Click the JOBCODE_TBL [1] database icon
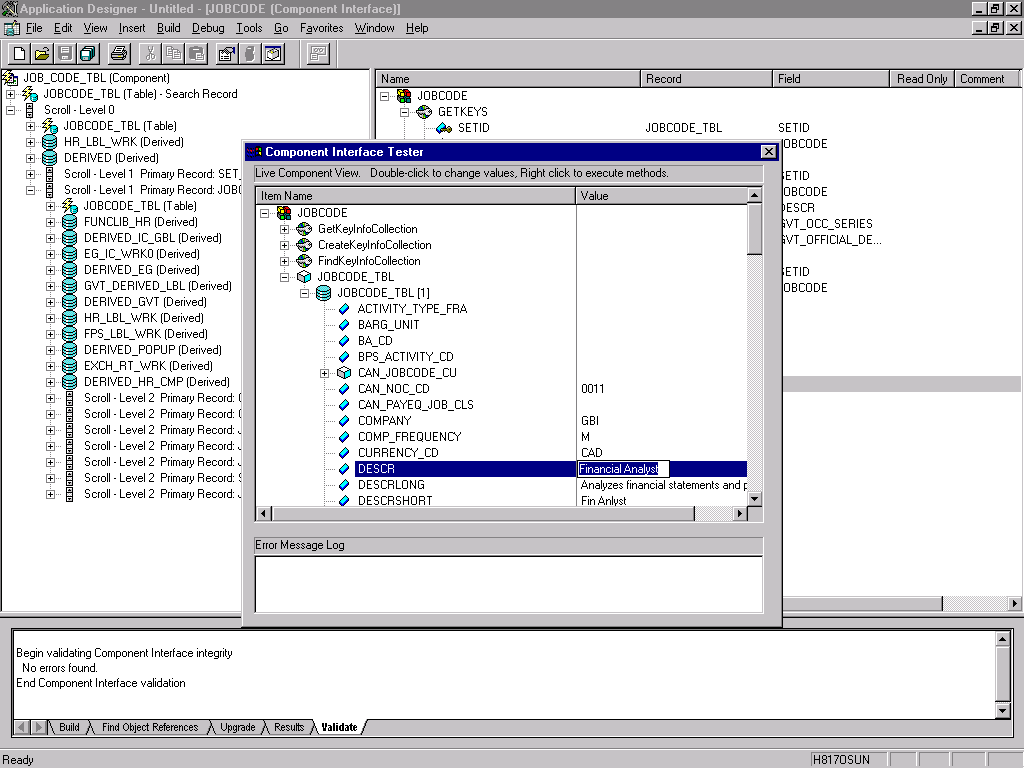 (x=323, y=293)
